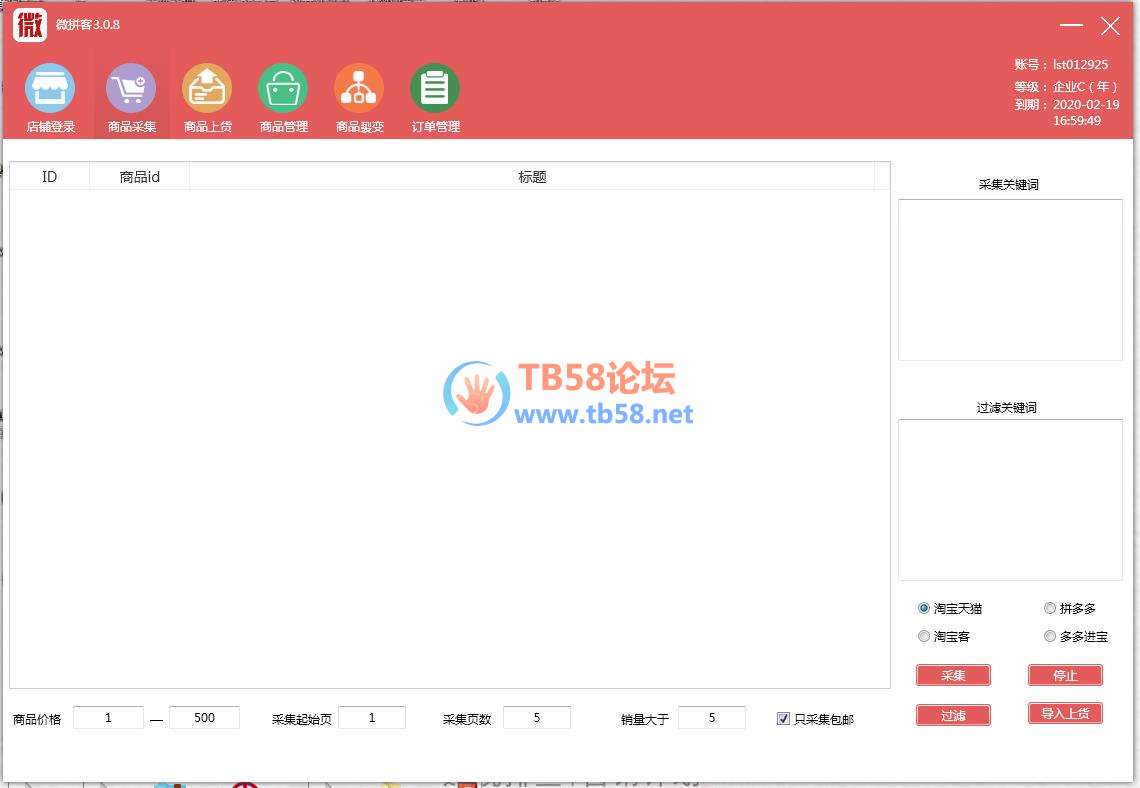Focus the 过滤关键词 text area
This screenshot has width=1140, height=788.
click(x=1011, y=500)
